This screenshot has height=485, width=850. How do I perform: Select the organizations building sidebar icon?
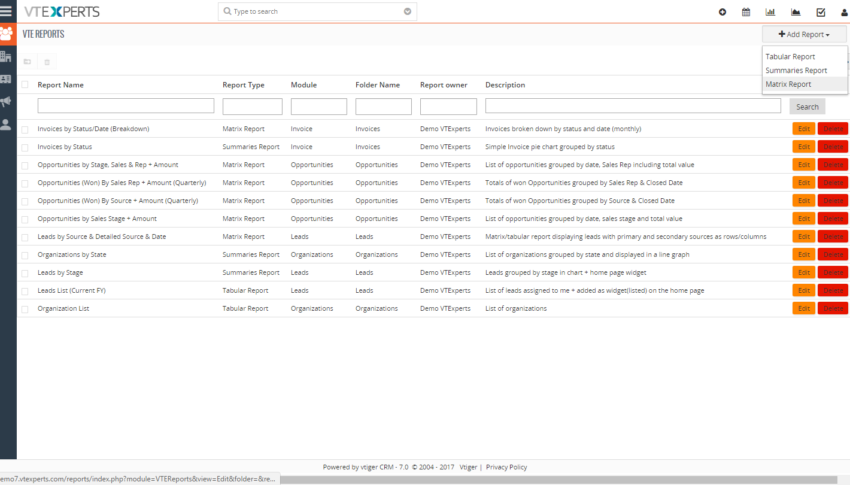click(x=6, y=56)
